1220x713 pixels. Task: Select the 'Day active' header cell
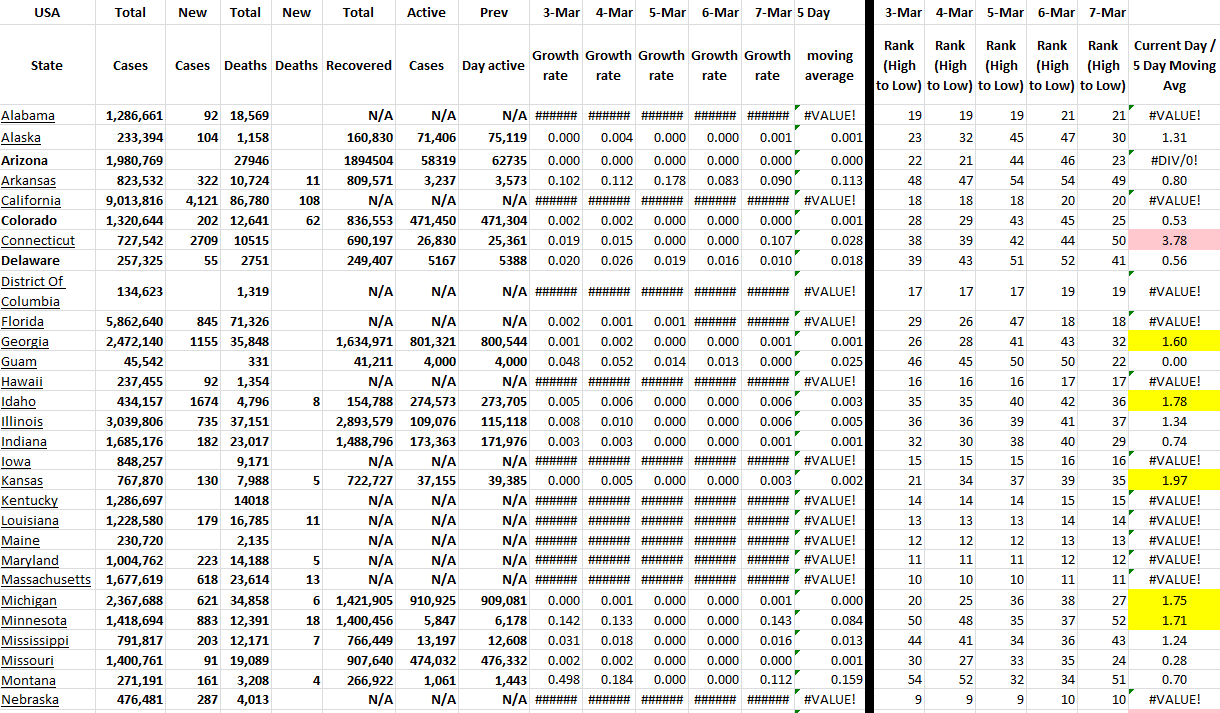tap(493, 65)
